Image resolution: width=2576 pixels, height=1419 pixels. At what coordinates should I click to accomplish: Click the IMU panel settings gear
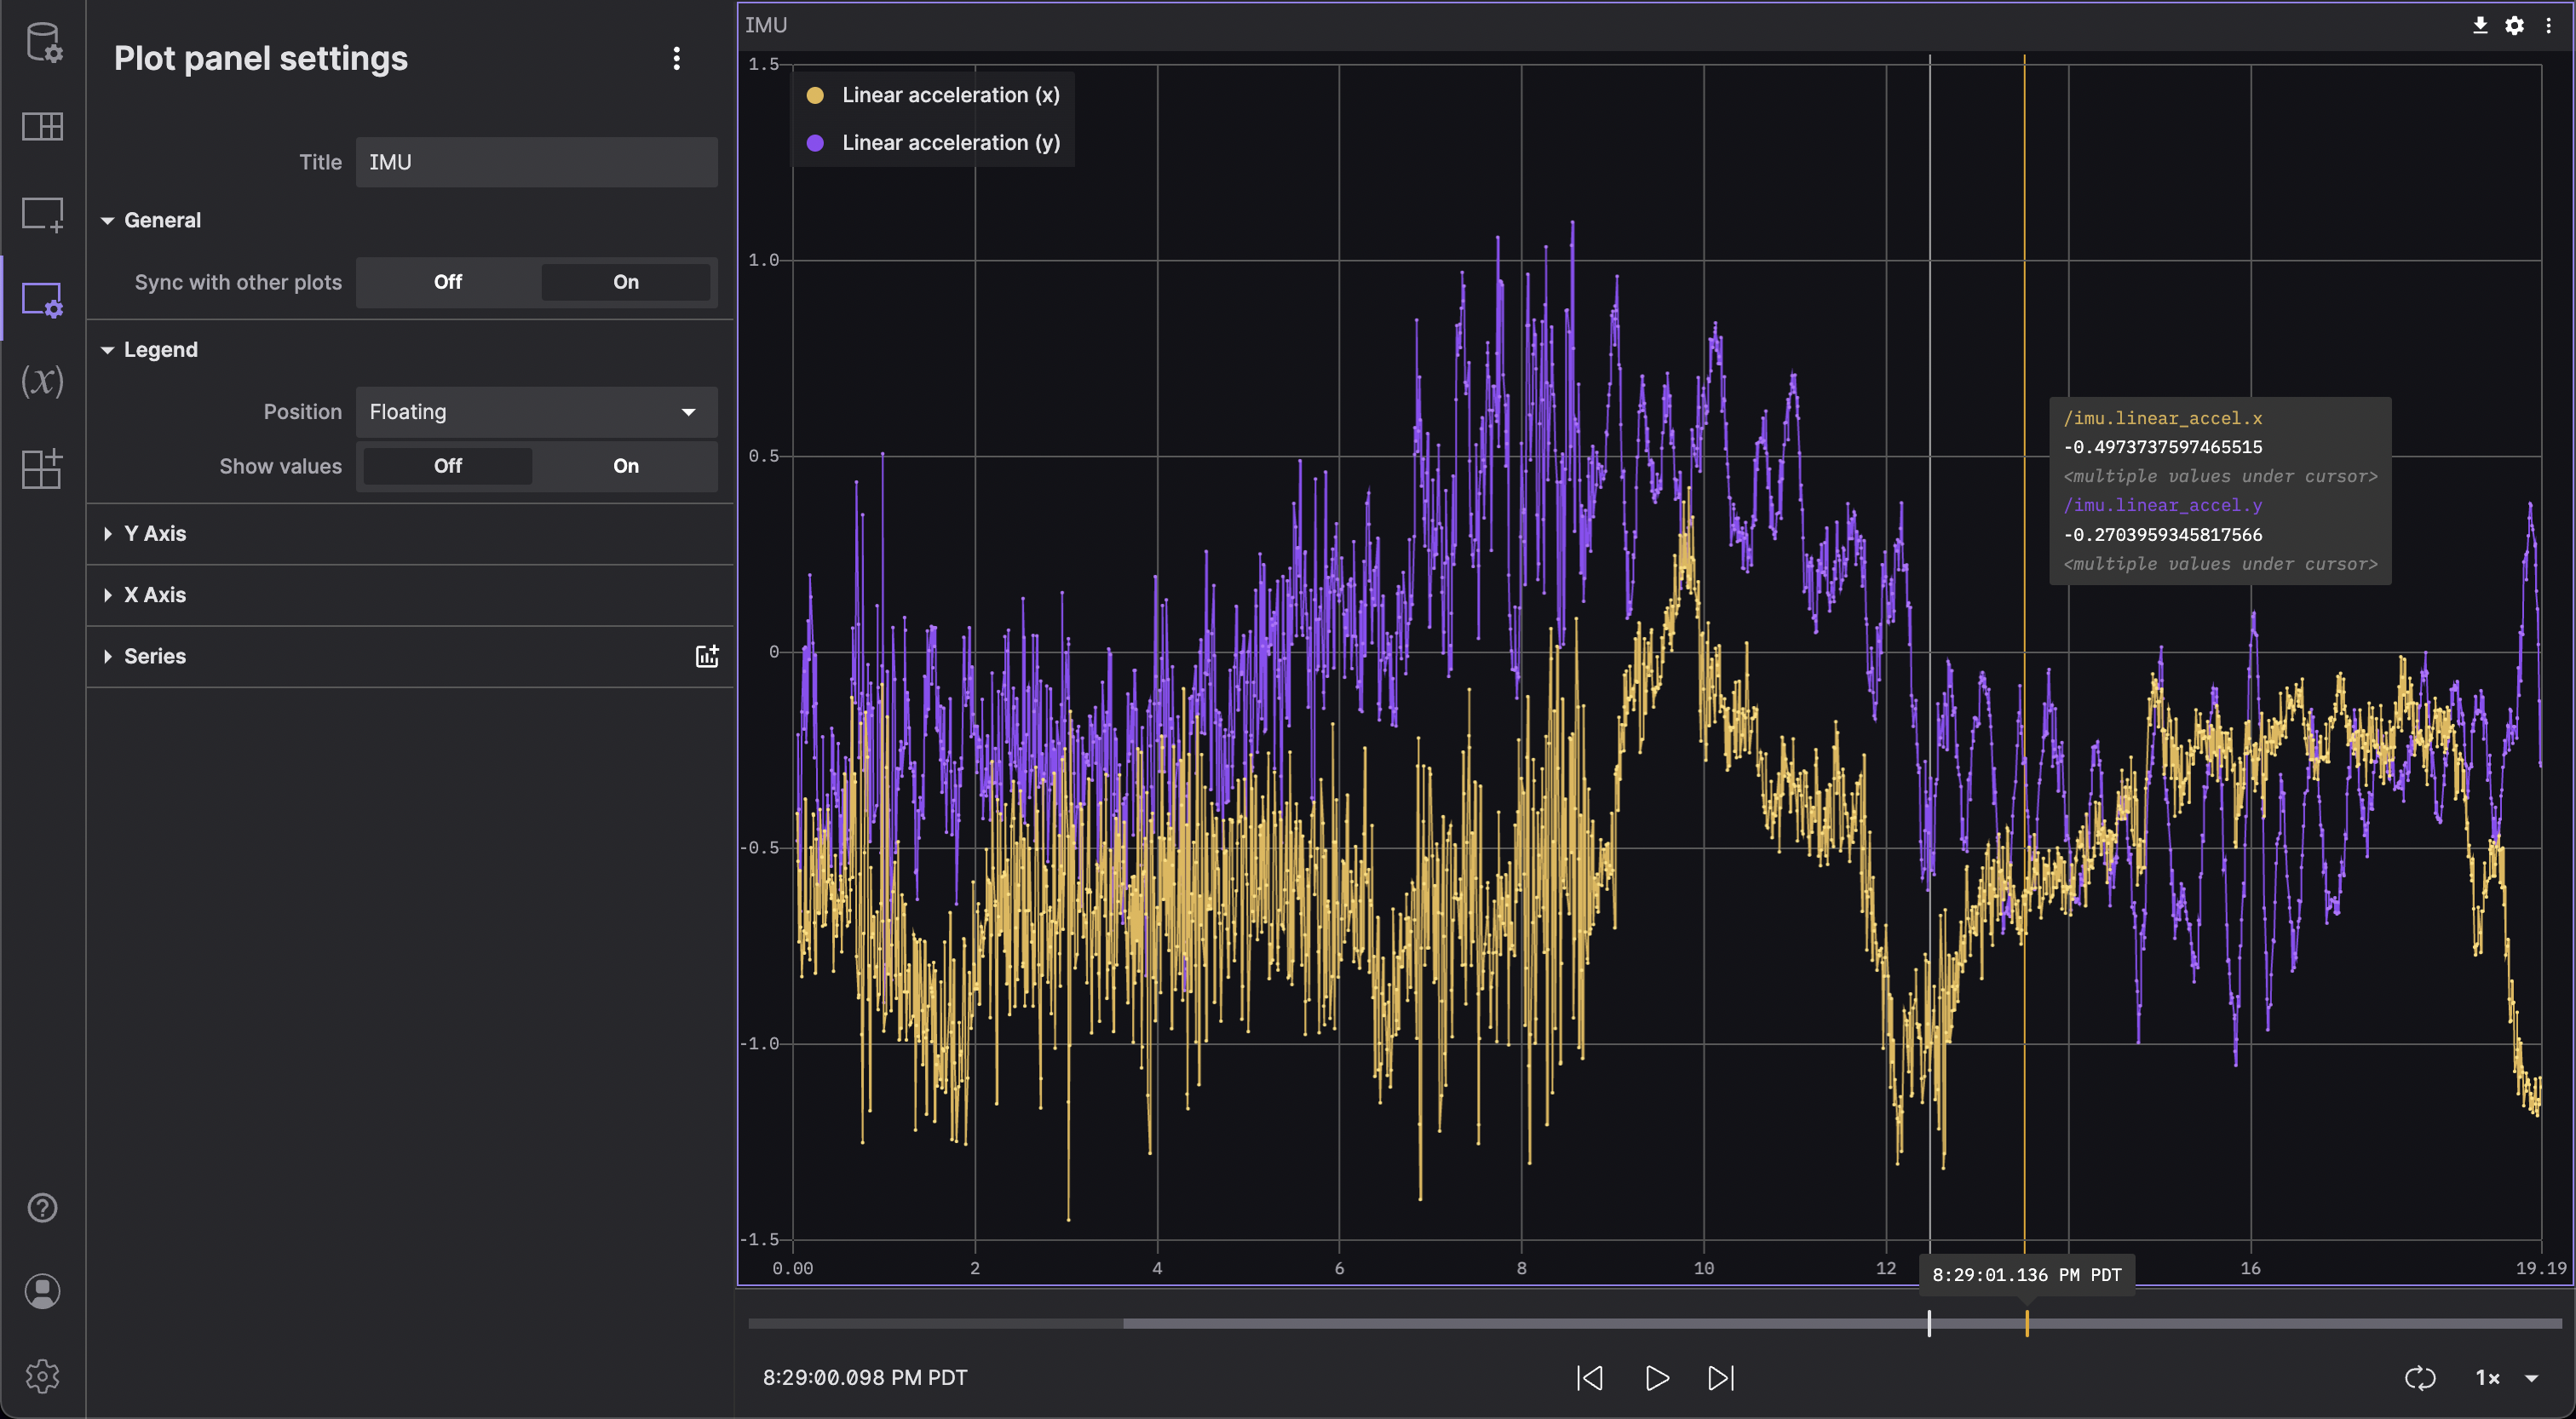(2514, 25)
